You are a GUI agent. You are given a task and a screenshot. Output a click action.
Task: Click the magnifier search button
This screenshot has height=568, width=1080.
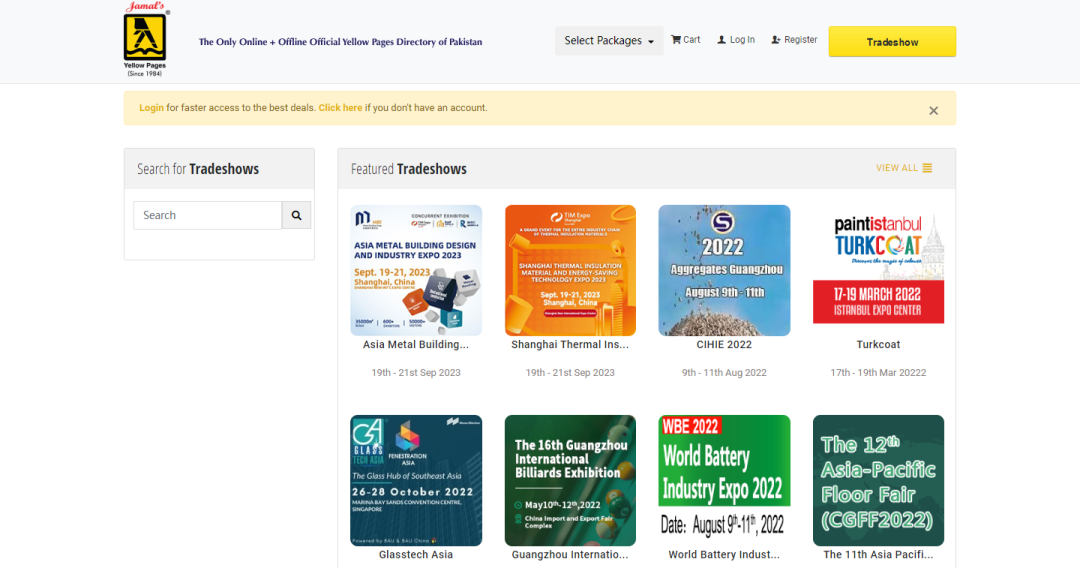coord(296,215)
